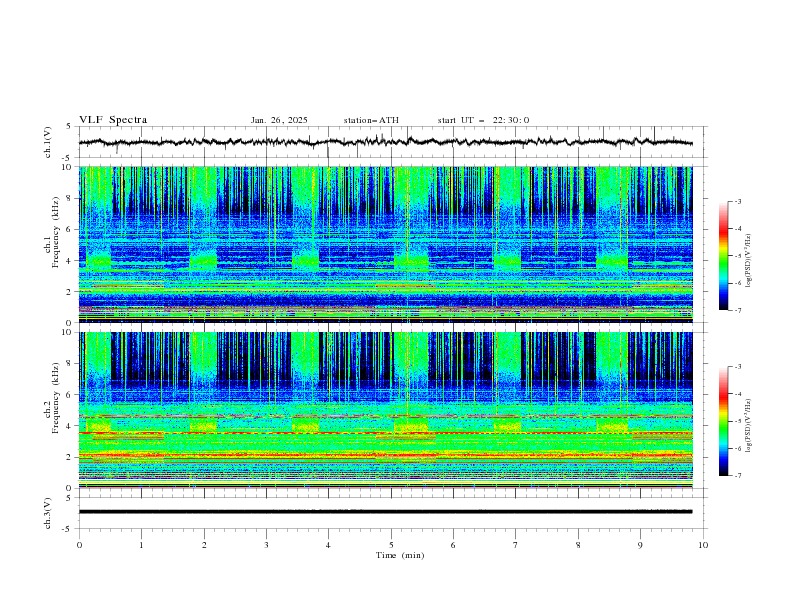Click the "start UT = 22:30:0" label

tap(483, 120)
